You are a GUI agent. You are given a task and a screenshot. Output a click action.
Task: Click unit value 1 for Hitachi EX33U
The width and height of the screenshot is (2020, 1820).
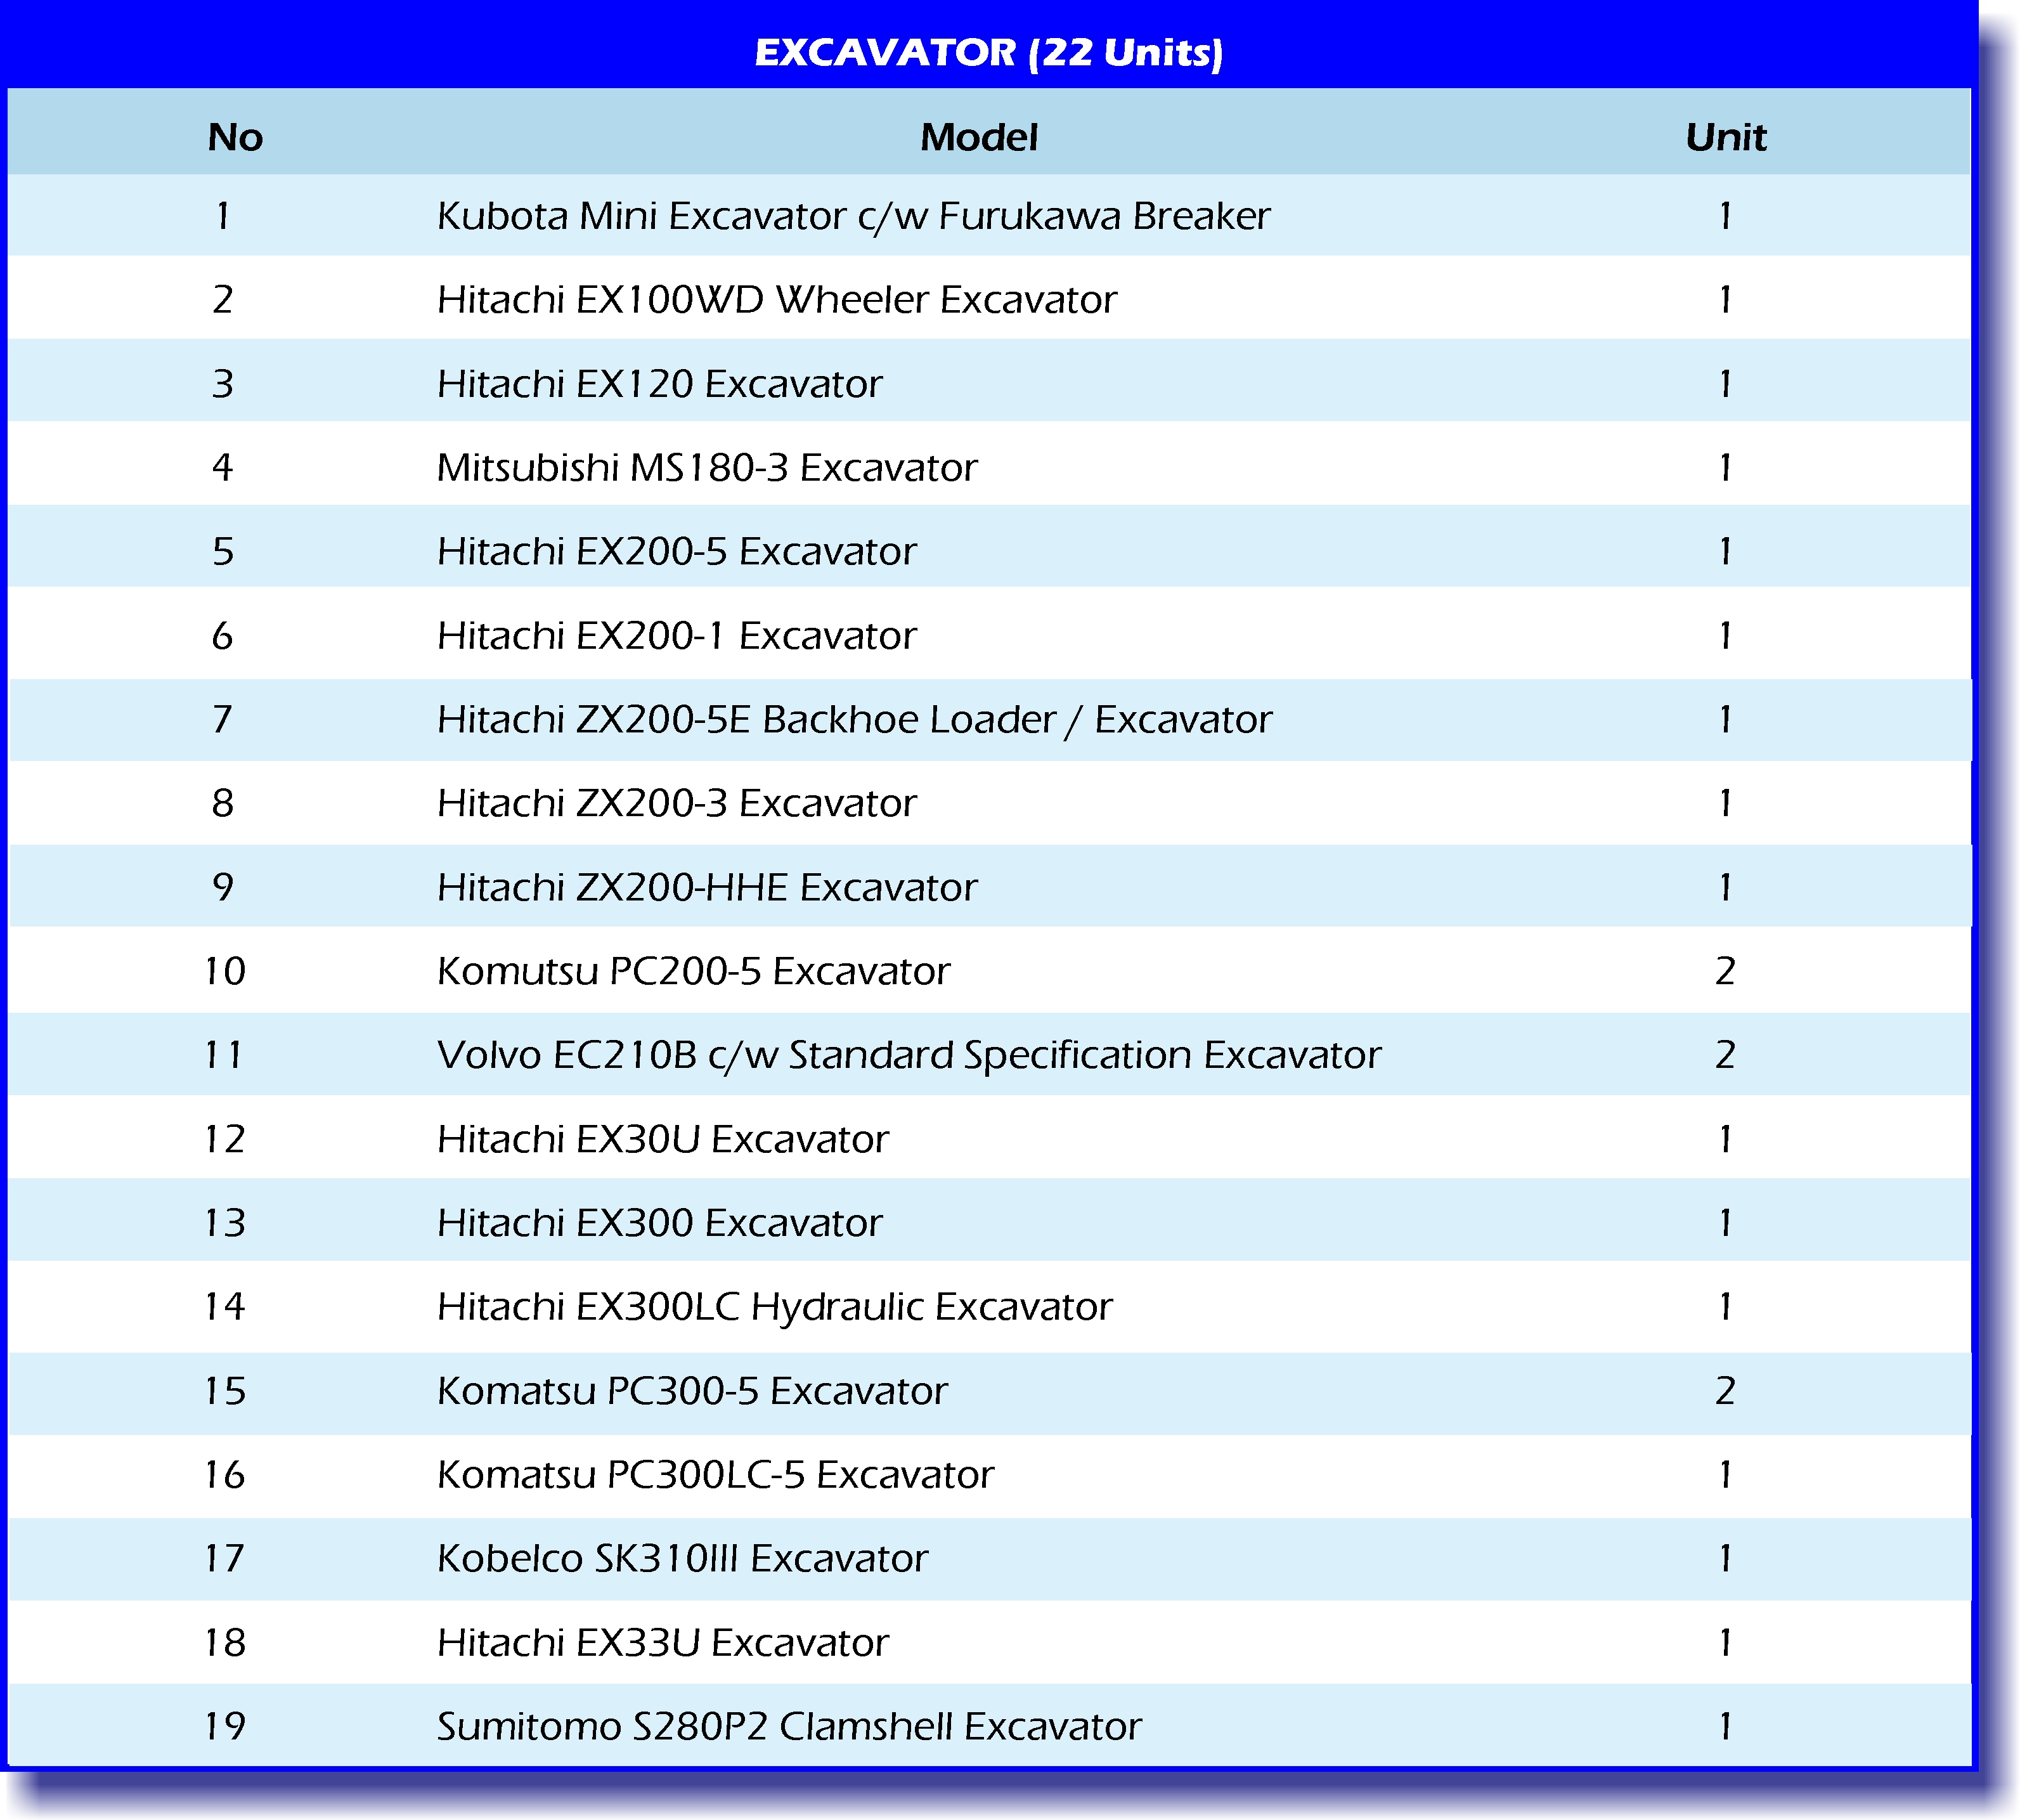(1726, 1643)
